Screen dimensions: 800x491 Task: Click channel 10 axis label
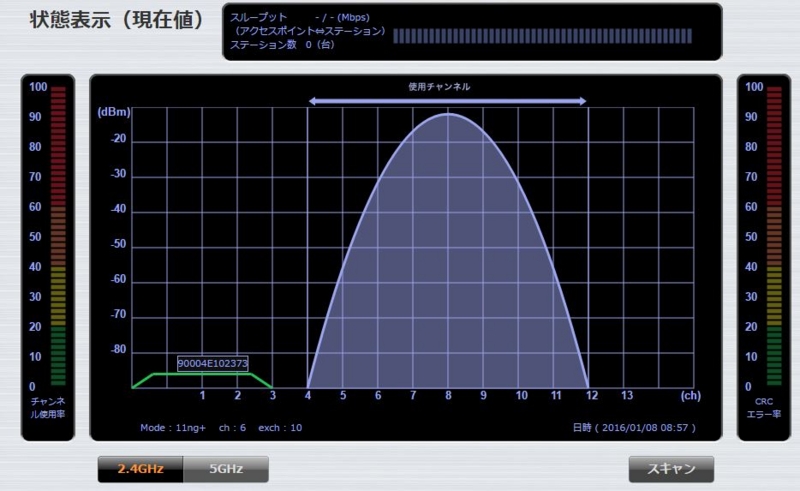[x=521, y=395]
